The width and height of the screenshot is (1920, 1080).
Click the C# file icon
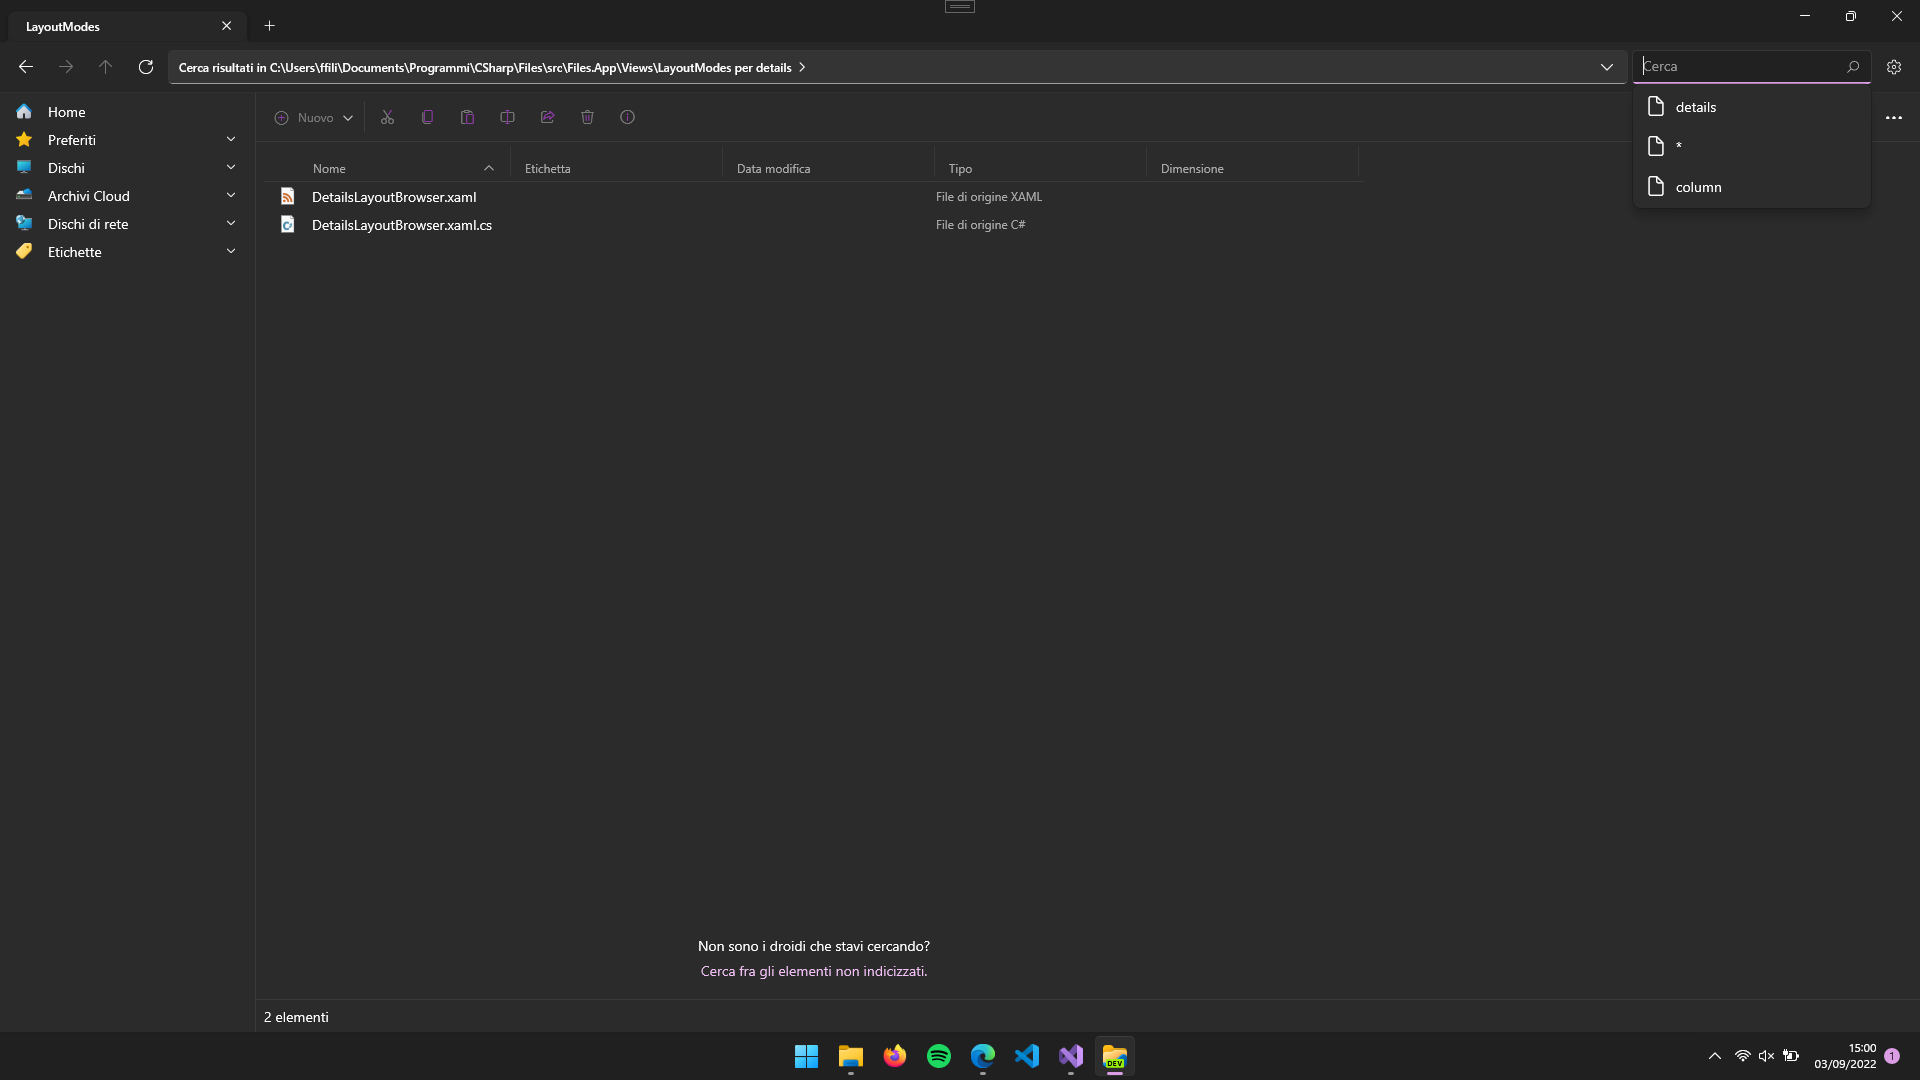pyautogui.click(x=287, y=224)
